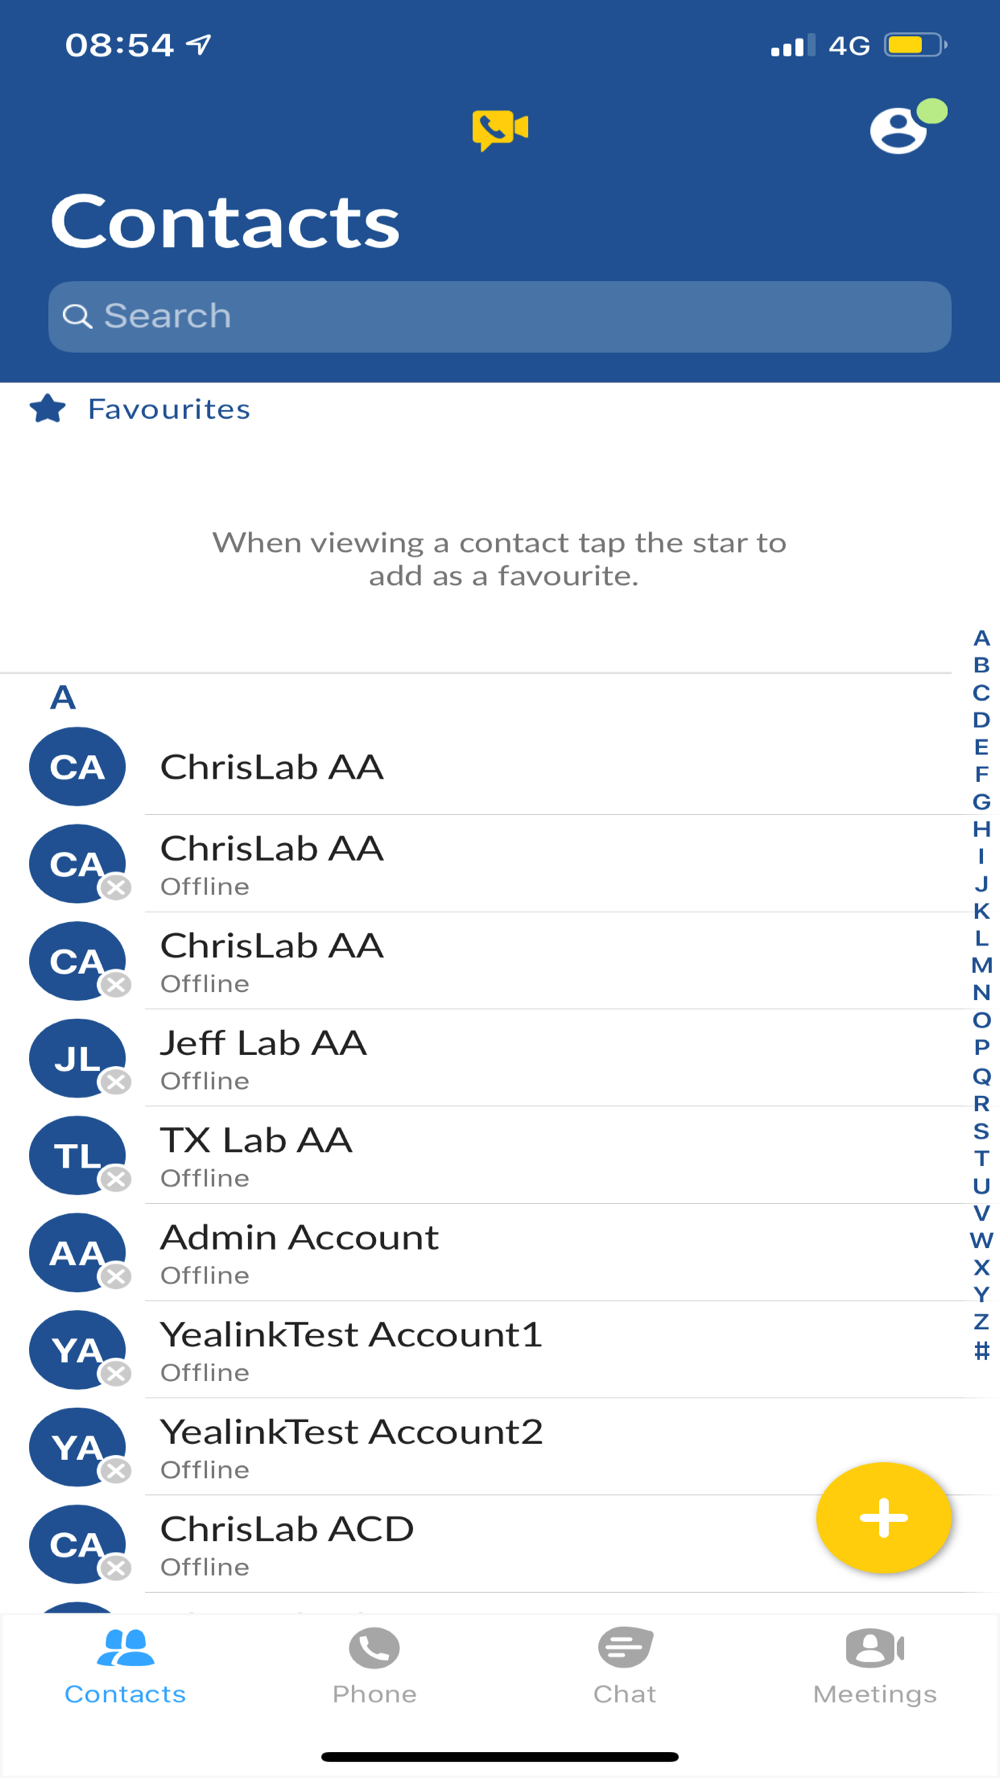Switch to the Phone tab
The width and height of the screenshot is (1000, 1778).
pyautogui.click(x=375, y=1666)
